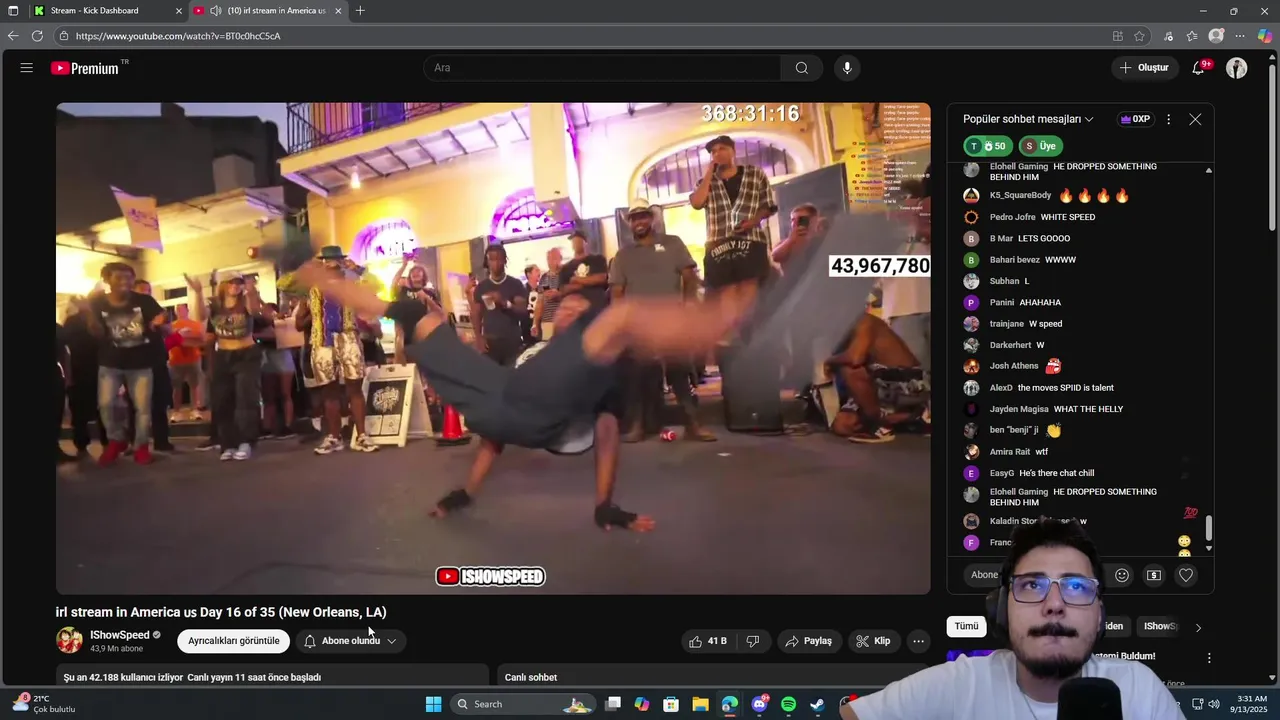Create a clip with Klip button

pos(872,641)
